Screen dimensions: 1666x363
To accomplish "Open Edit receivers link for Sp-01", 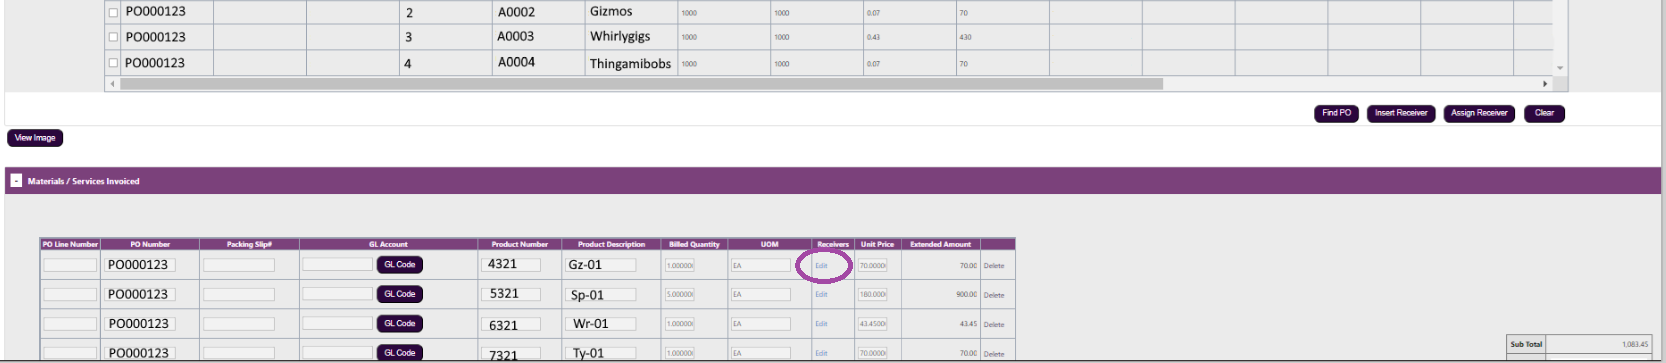I will point(821,295).
